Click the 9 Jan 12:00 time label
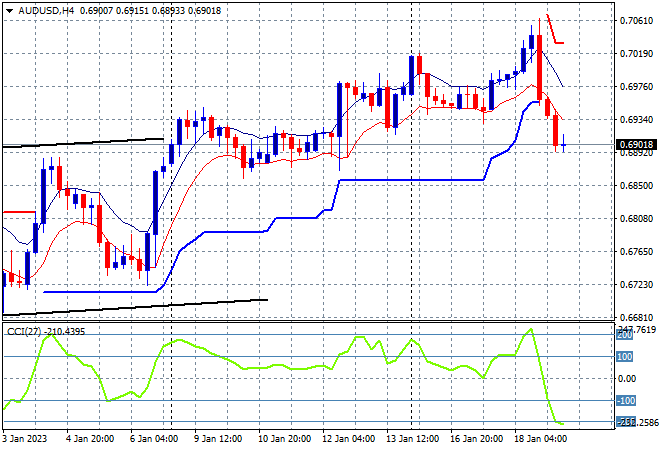 tap(218, 439)
